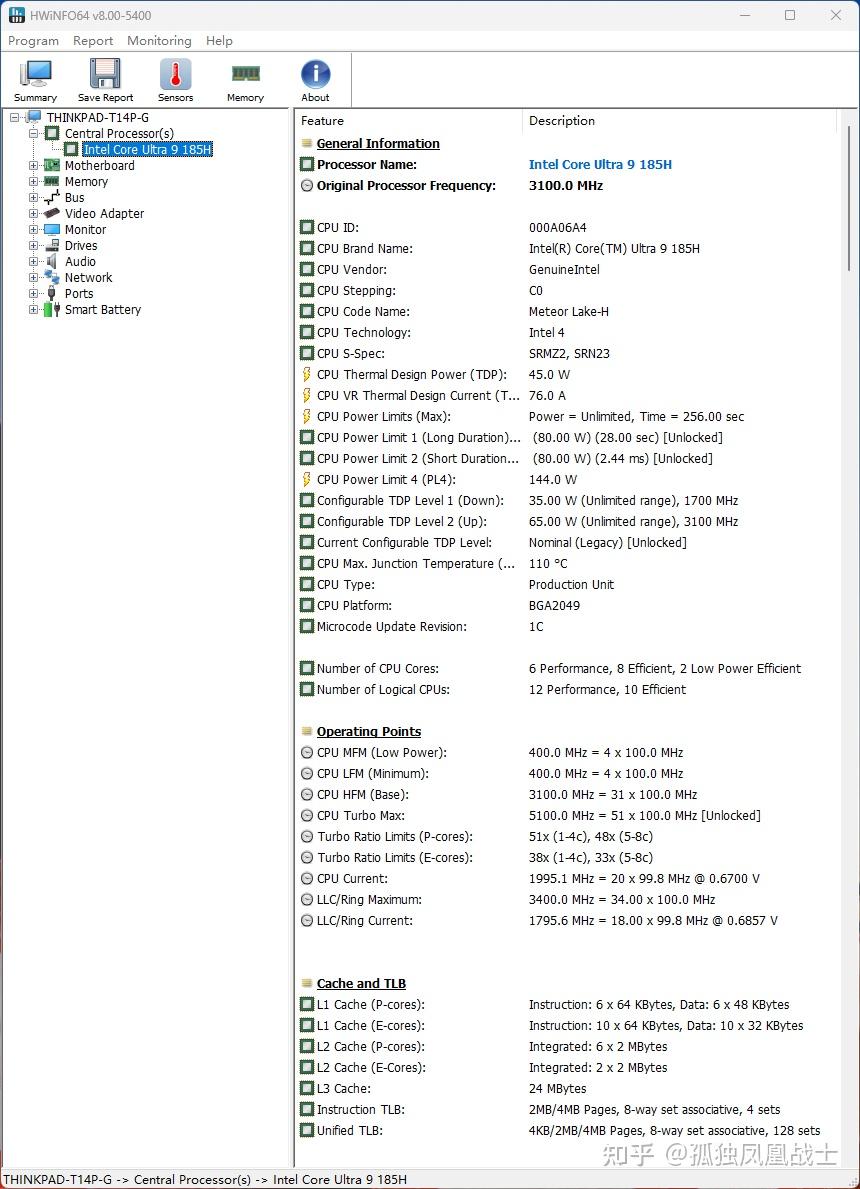Viewport: 860px width, 1189px height.
Task: Open the Summary toolbar icon
Action: 35,74
